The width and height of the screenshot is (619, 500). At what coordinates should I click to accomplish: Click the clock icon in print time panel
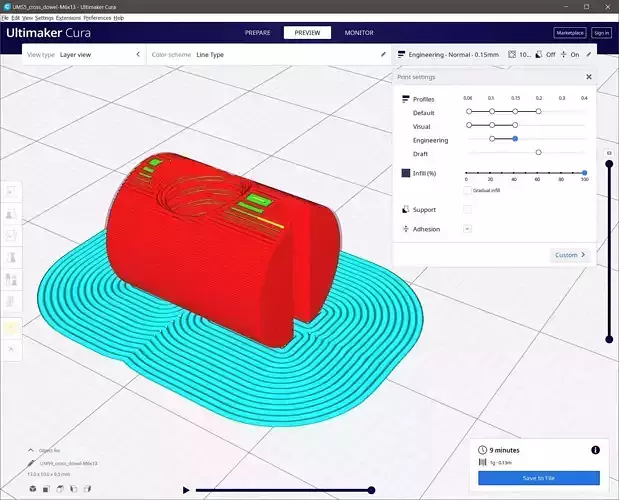[x=482, y=450]
